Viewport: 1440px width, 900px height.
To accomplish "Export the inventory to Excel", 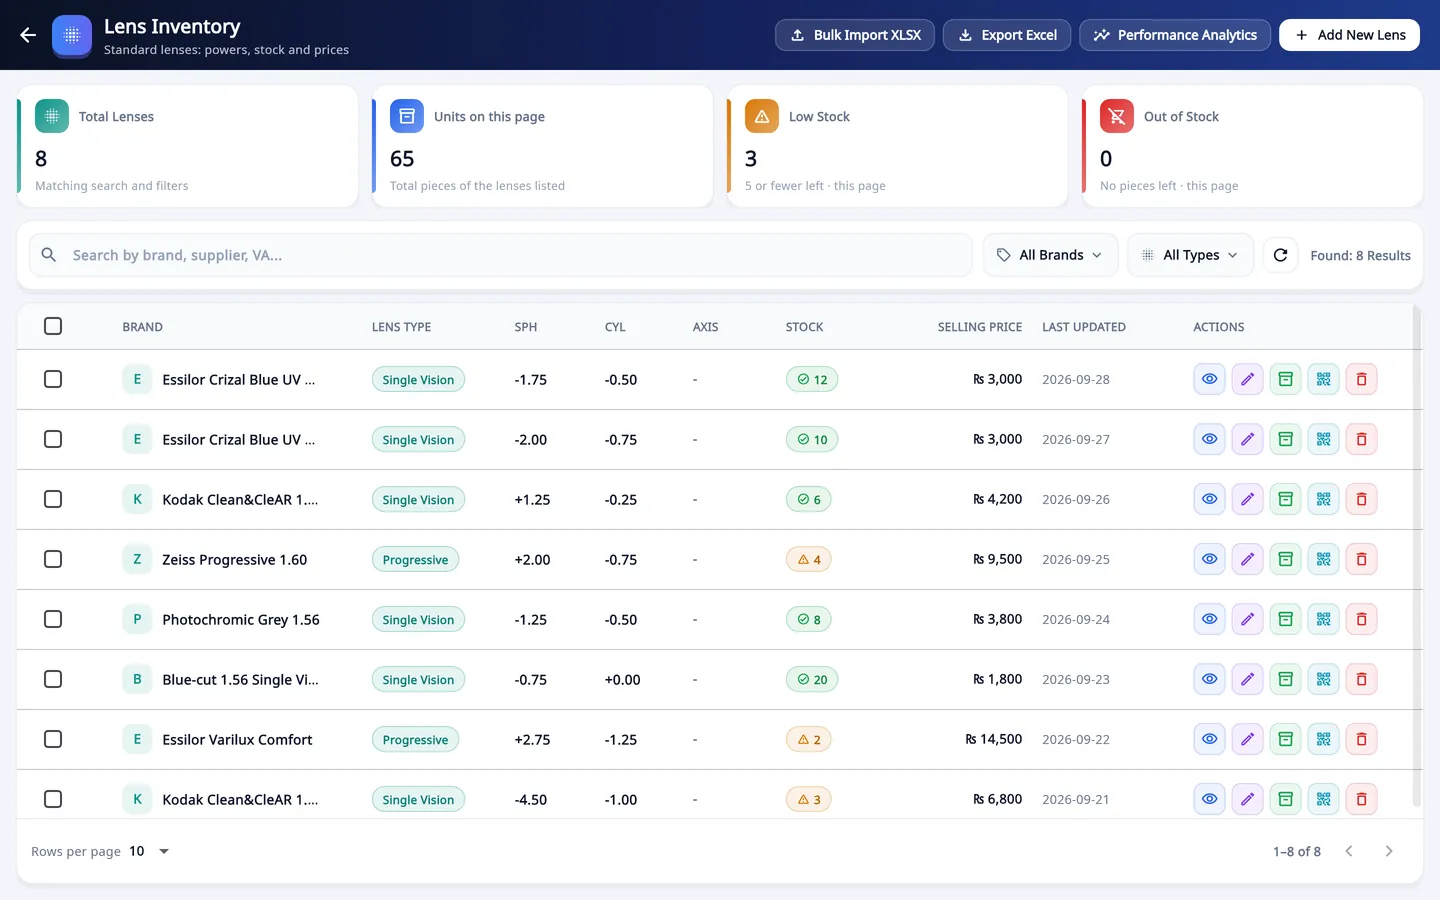I will 1007,35.
